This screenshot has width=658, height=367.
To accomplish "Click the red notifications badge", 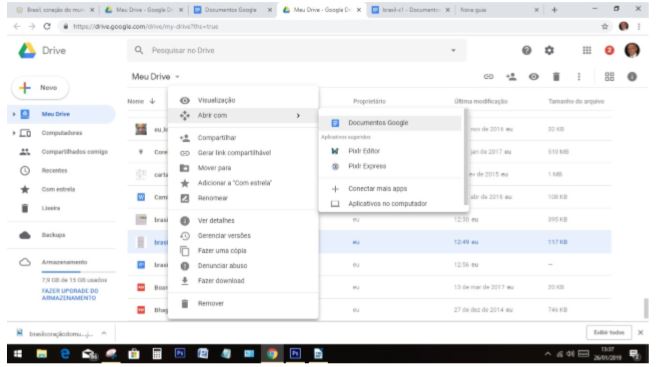I will click(x=609, y=50).
